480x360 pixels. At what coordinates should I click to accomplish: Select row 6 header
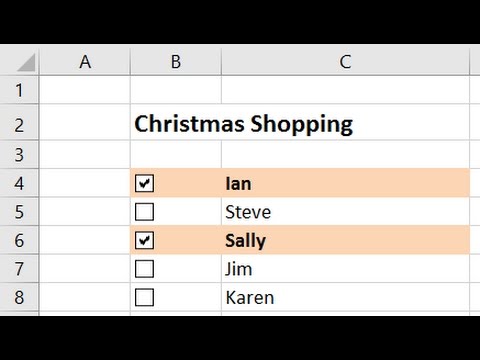pyautogui.click(x=19, y=240)
